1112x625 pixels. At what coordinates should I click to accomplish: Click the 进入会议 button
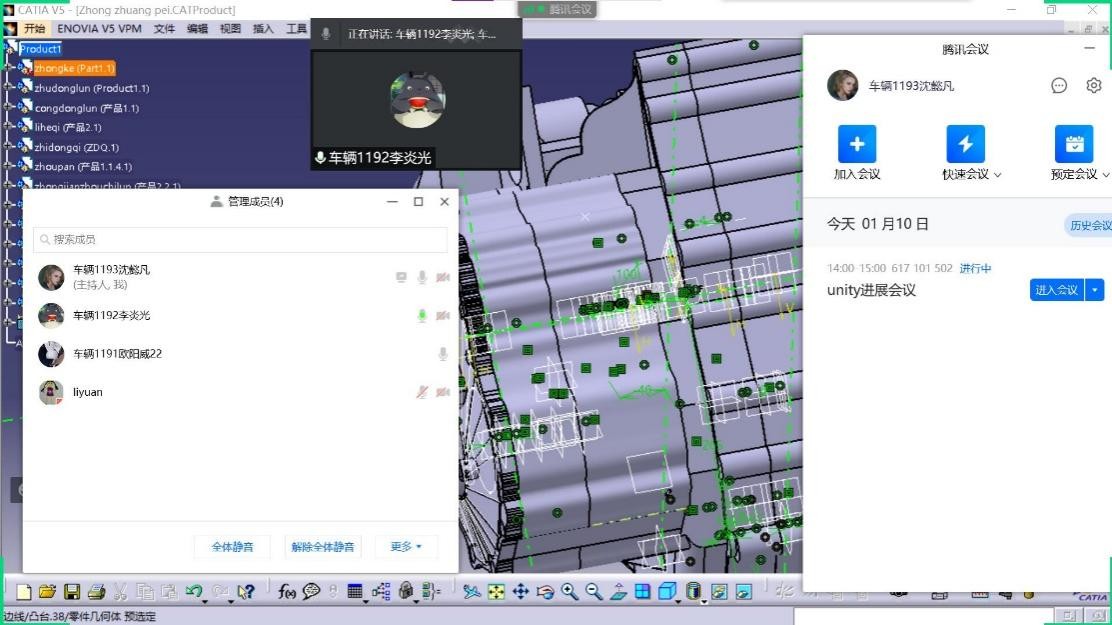point(1056,290)
